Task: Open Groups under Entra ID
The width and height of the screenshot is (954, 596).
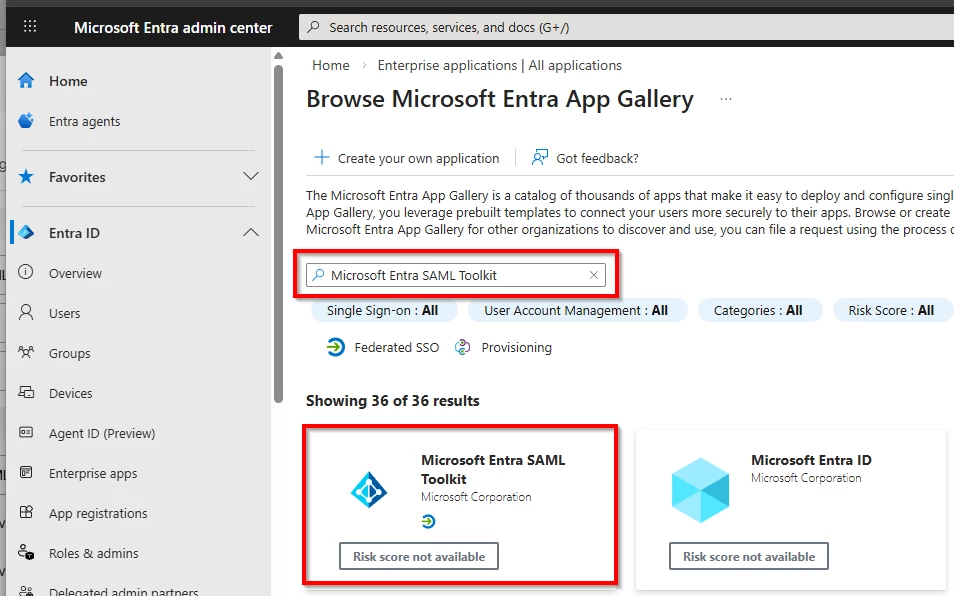Action: tap(69, 353)
